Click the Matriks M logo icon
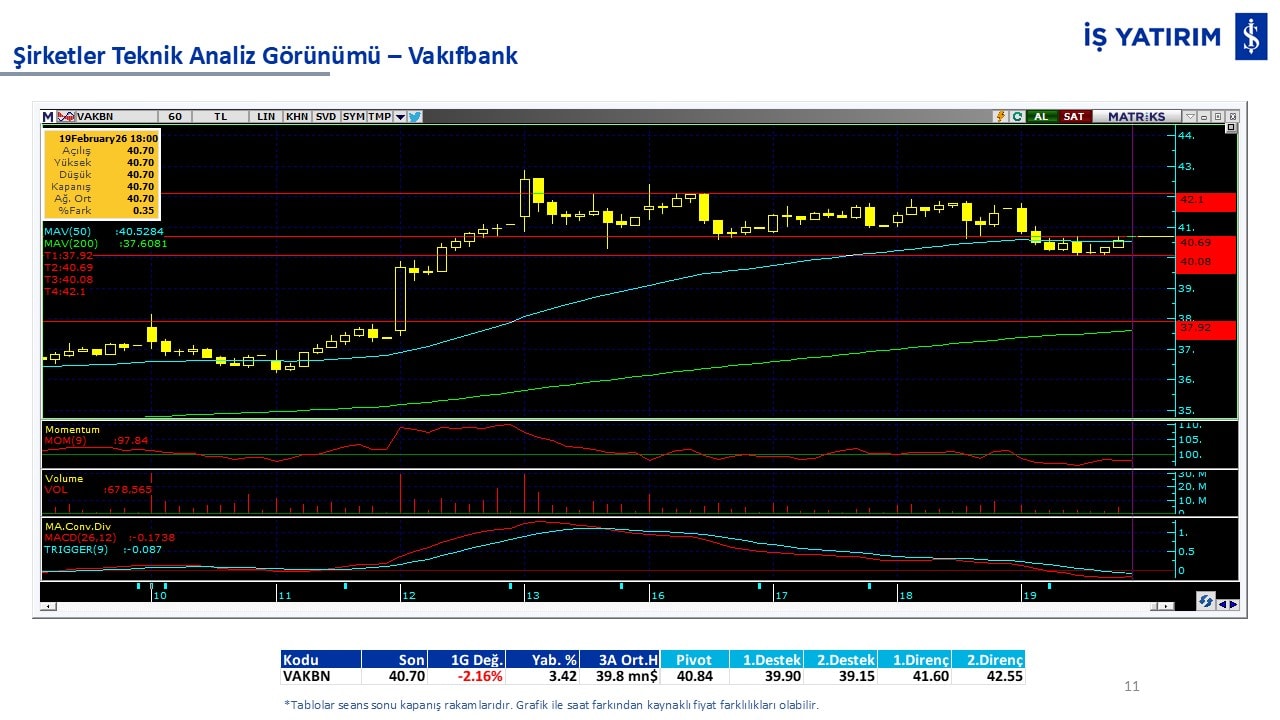 48,116
